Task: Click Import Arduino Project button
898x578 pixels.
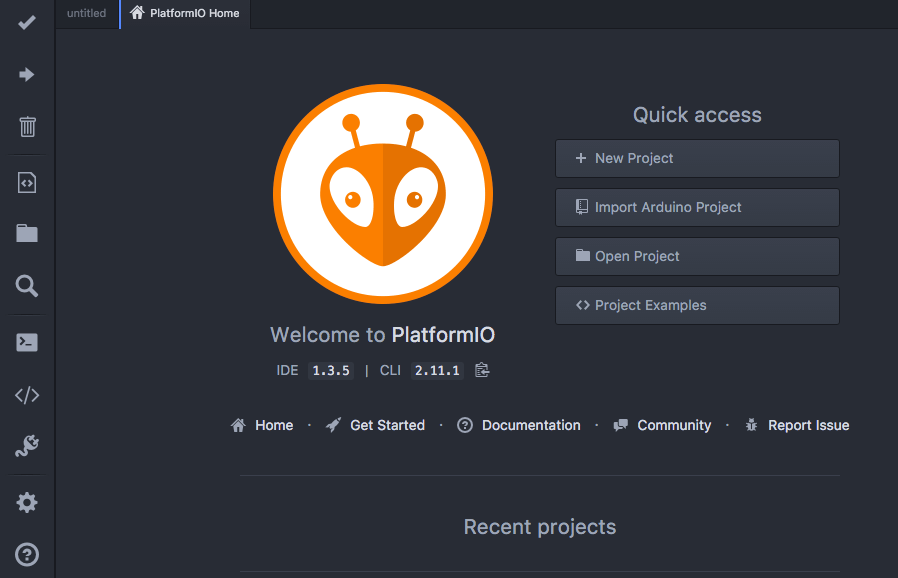Action: [697, 207]
